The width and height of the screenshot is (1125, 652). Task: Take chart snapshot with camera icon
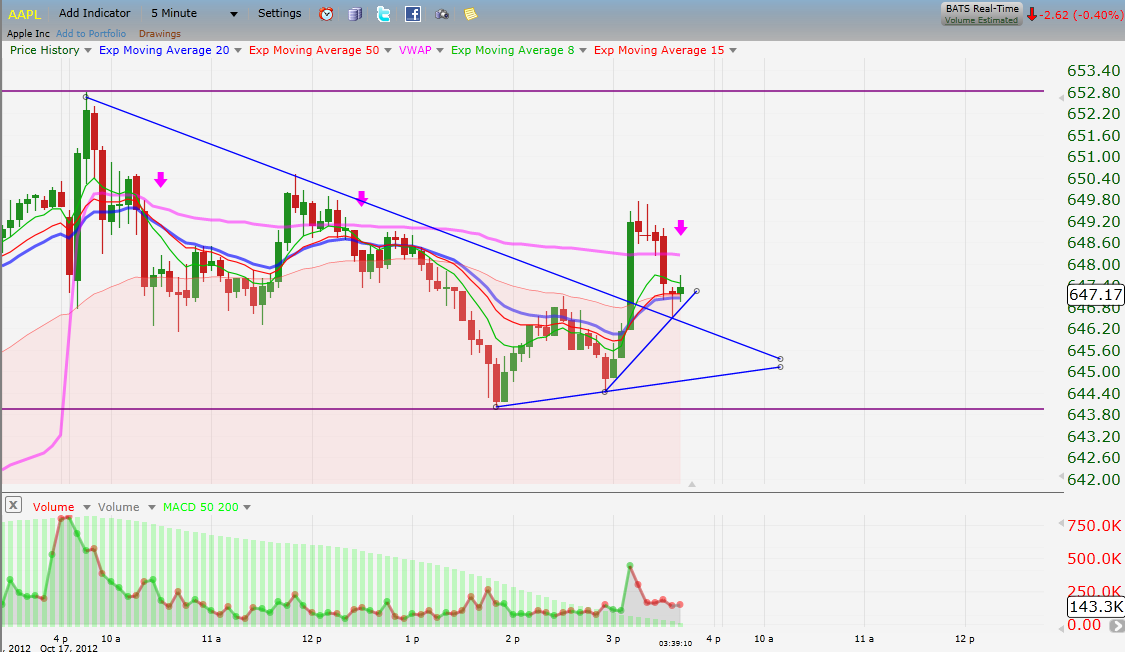click(x=442, y=14)
